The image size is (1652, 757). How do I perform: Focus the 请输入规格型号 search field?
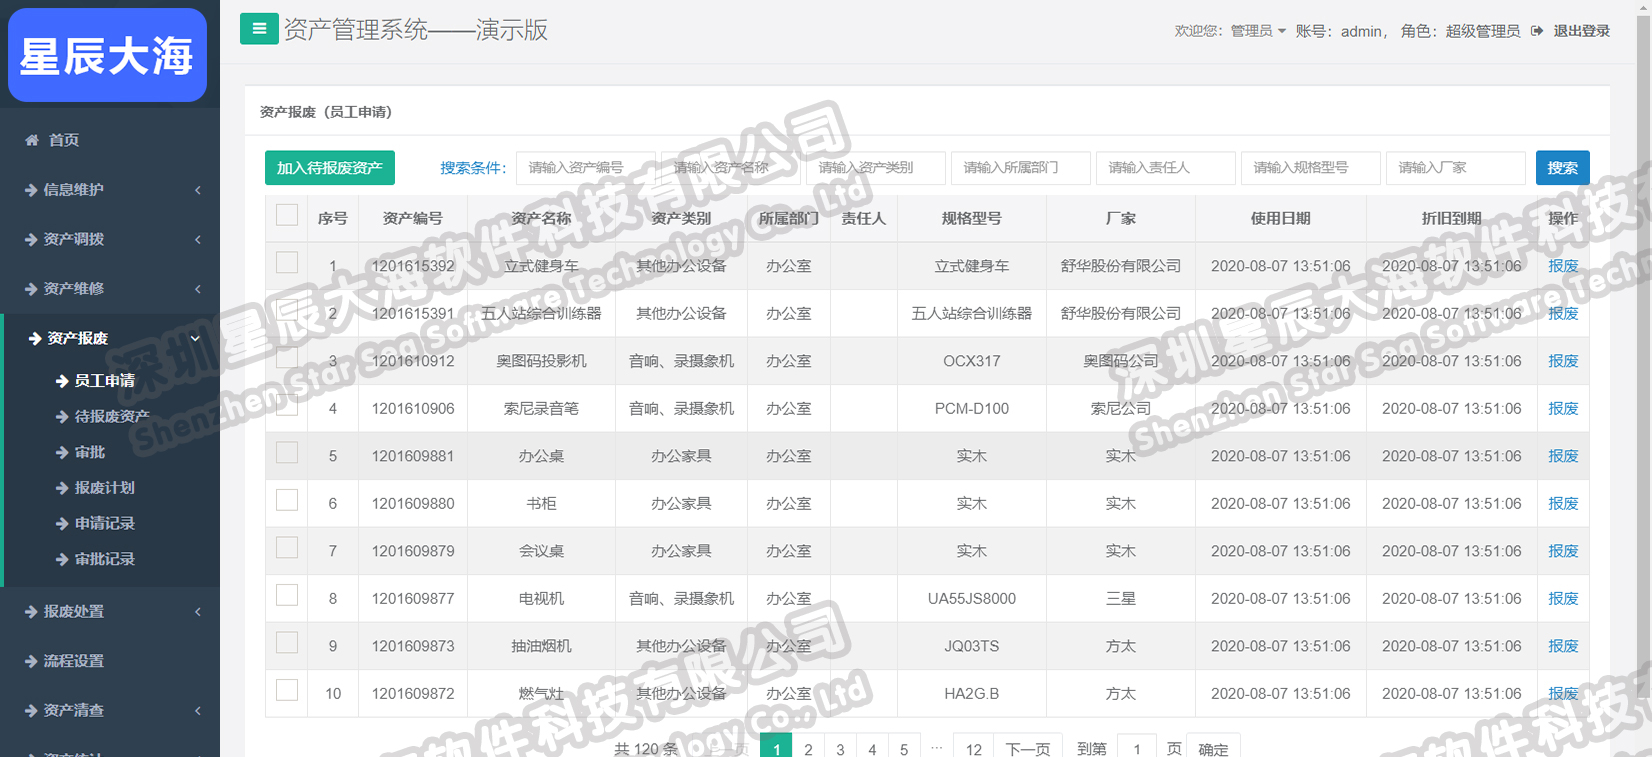(1311, 168)
